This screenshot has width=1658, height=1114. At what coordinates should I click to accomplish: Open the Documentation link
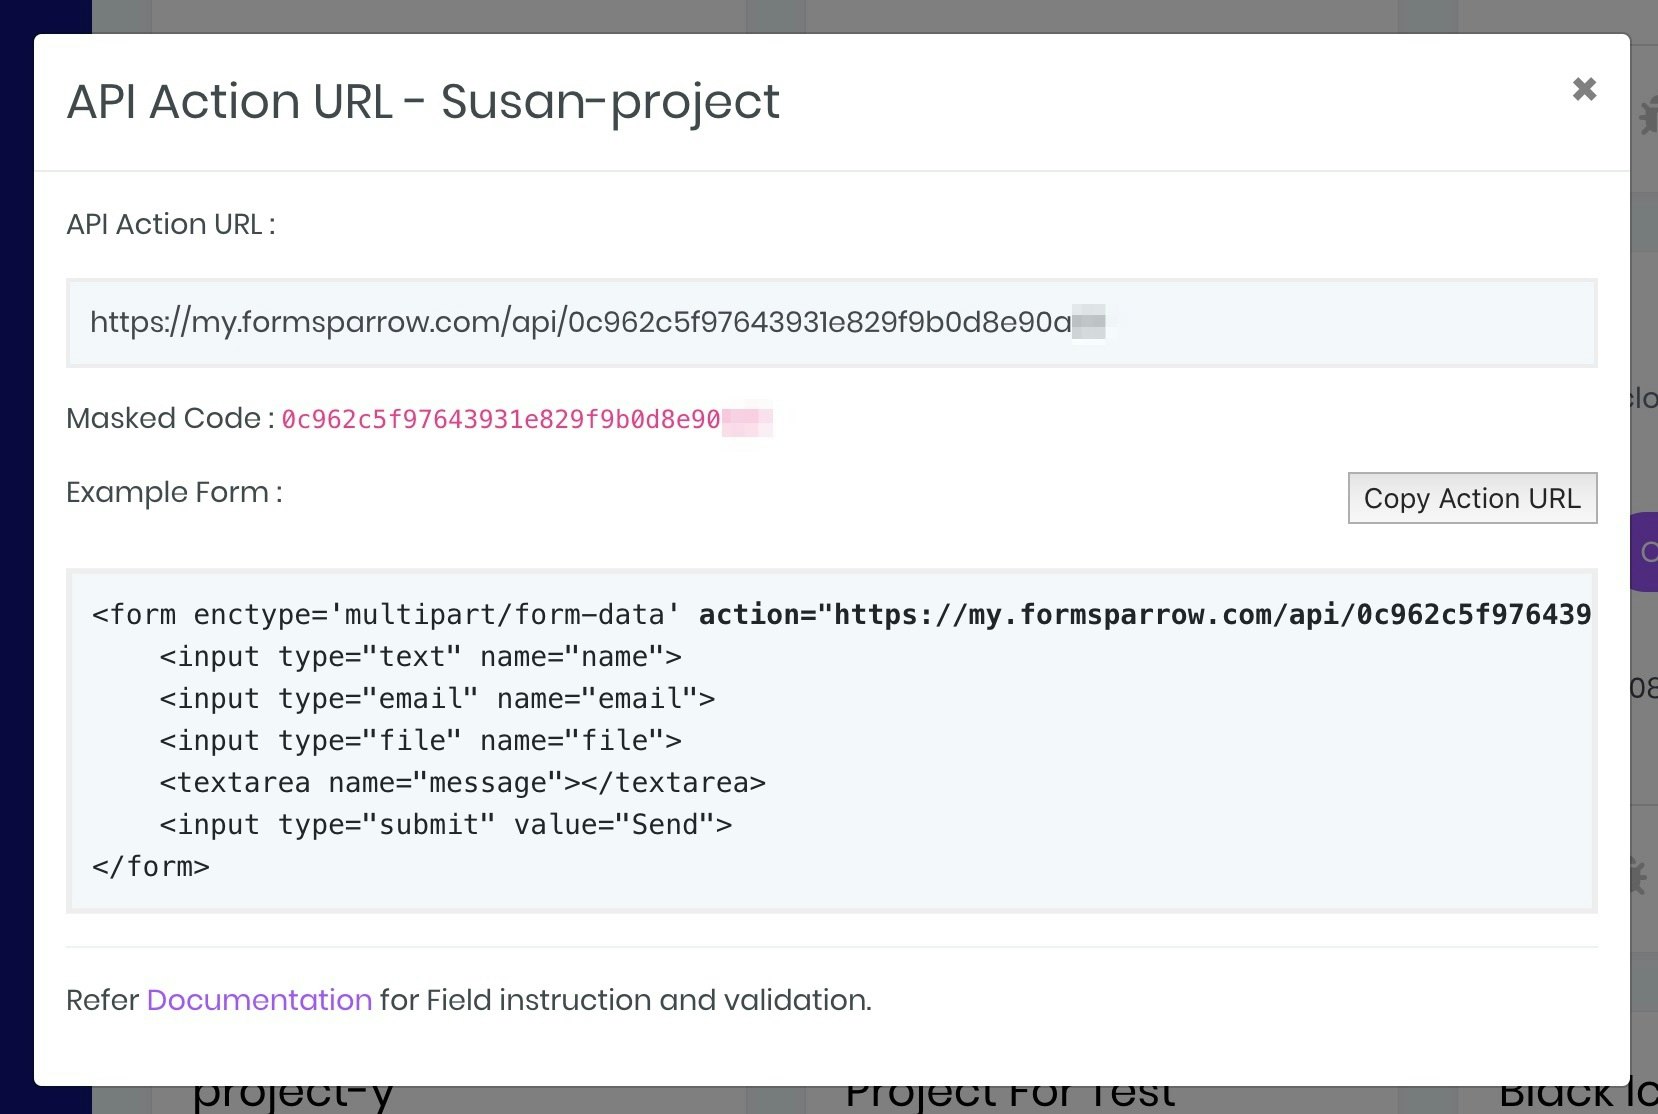pos(259,1000)
